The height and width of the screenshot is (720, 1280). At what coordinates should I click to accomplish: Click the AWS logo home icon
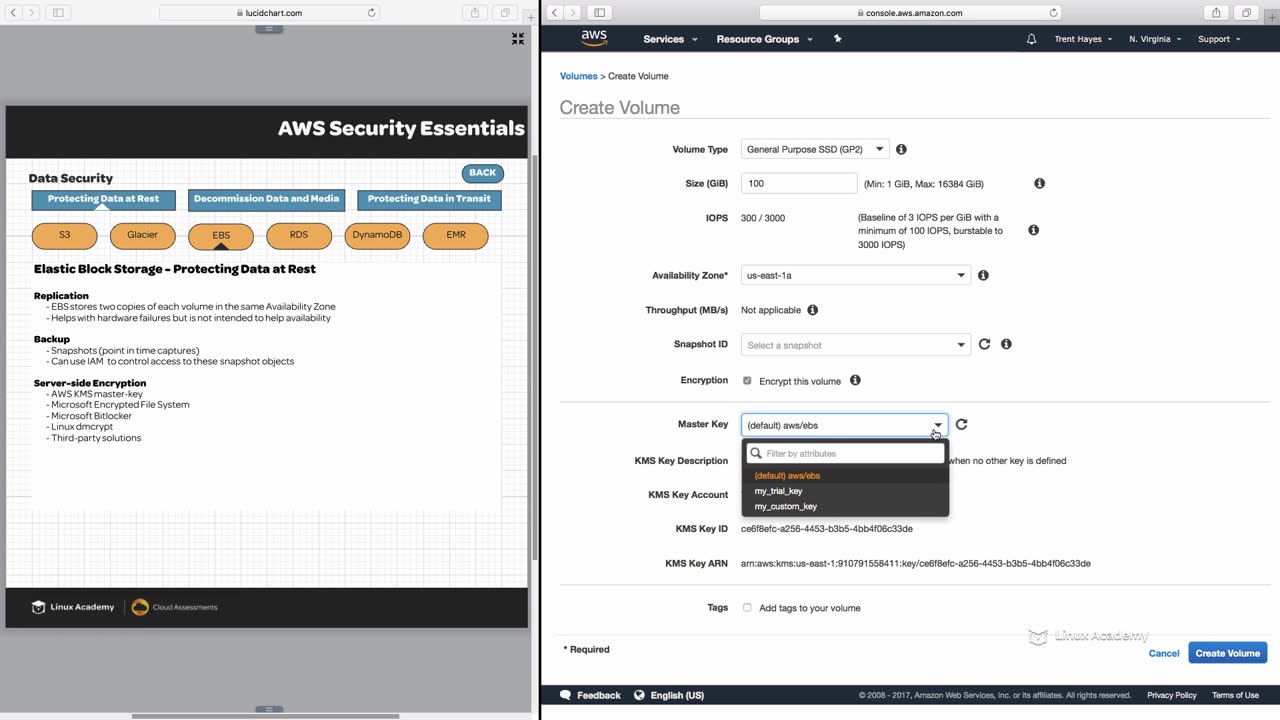[x=594, y=38]
